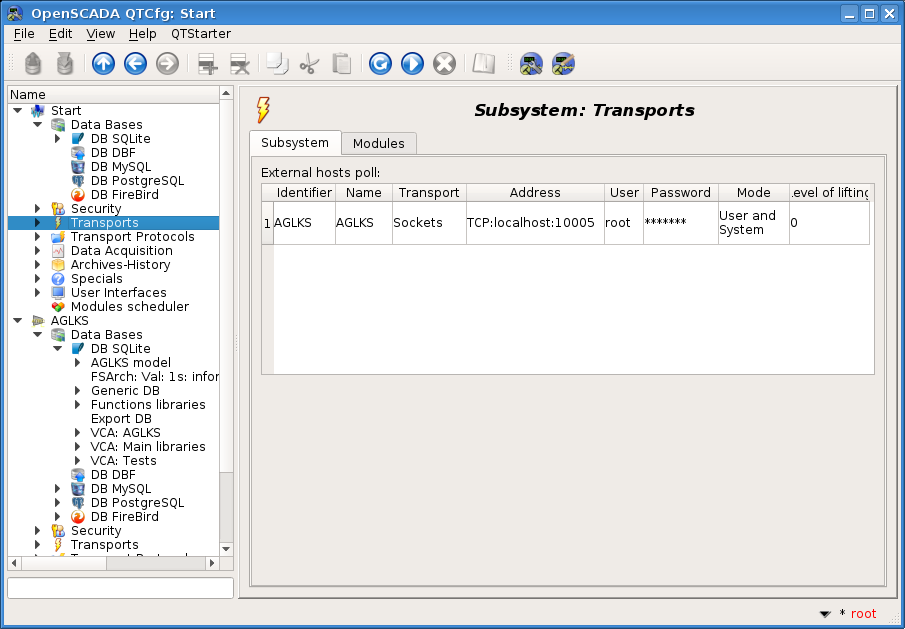Click the Delete item toolbar icon
The image size is (905, 629).
click(240, 63)
